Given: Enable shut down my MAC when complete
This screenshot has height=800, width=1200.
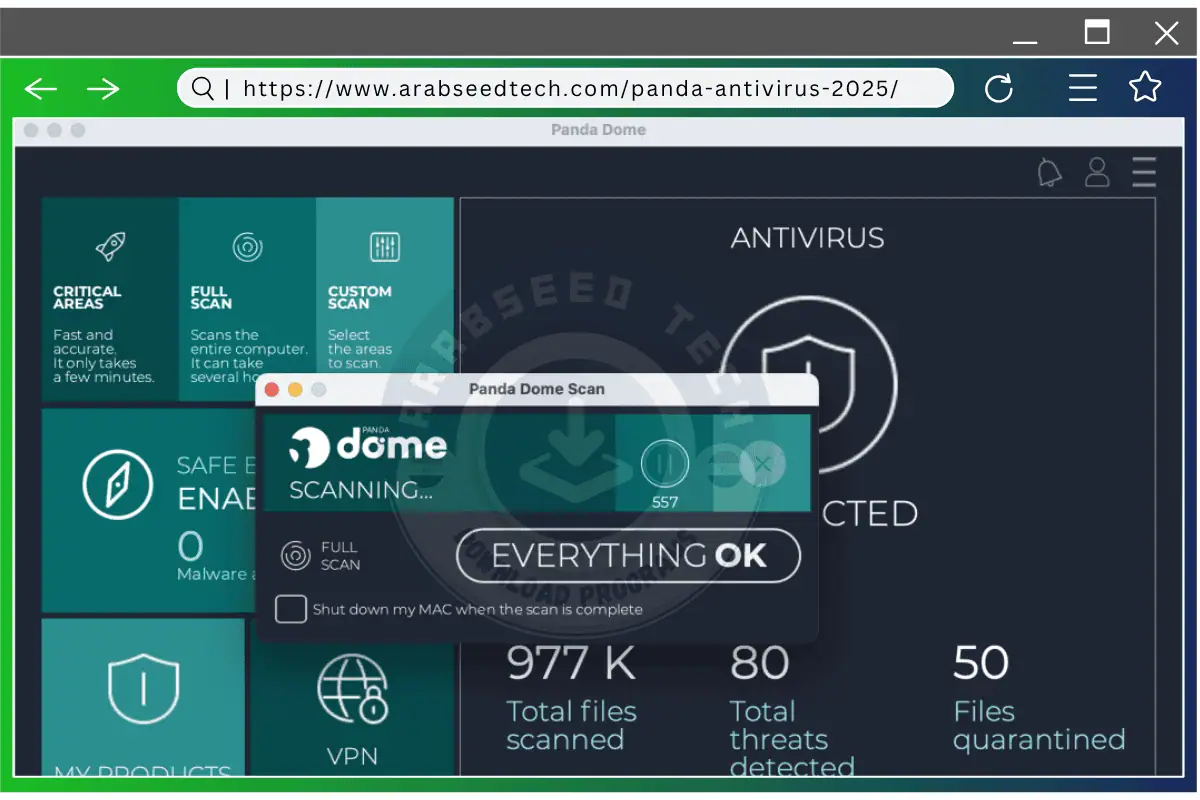Looking at the screenshot, I should click(x=291, y=609).
